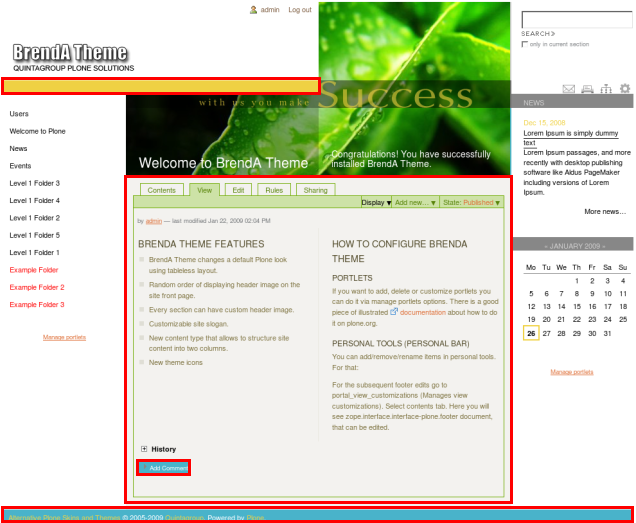Click 'Alternative Plone Skins and Themes' footer link
This screenshot has width=636, height=523.
pyautogui.click(x=64, y=517)
